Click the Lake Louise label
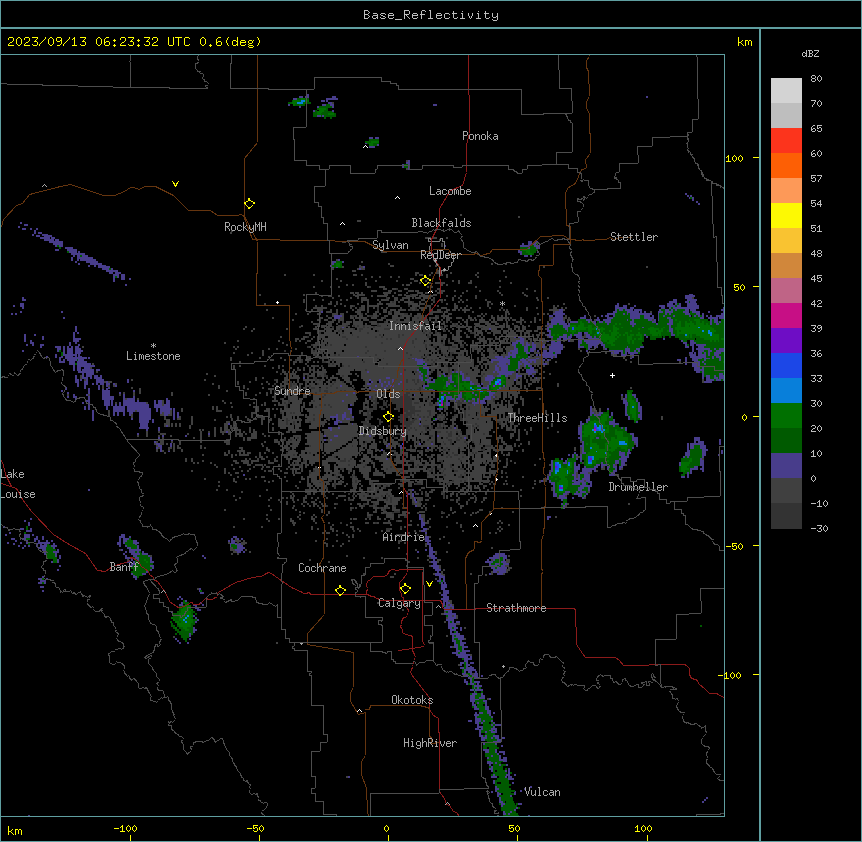The height and width of the screenshot is (842, 862). [18, 484]
